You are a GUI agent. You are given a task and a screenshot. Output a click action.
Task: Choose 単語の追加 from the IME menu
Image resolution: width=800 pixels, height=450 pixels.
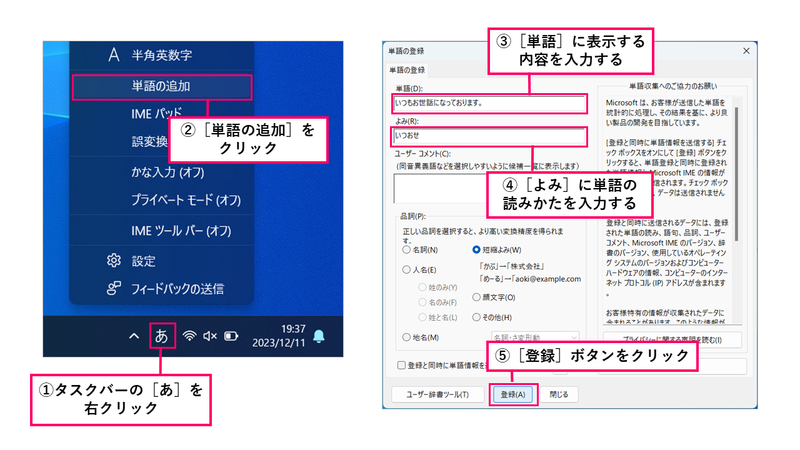[162, 87]
